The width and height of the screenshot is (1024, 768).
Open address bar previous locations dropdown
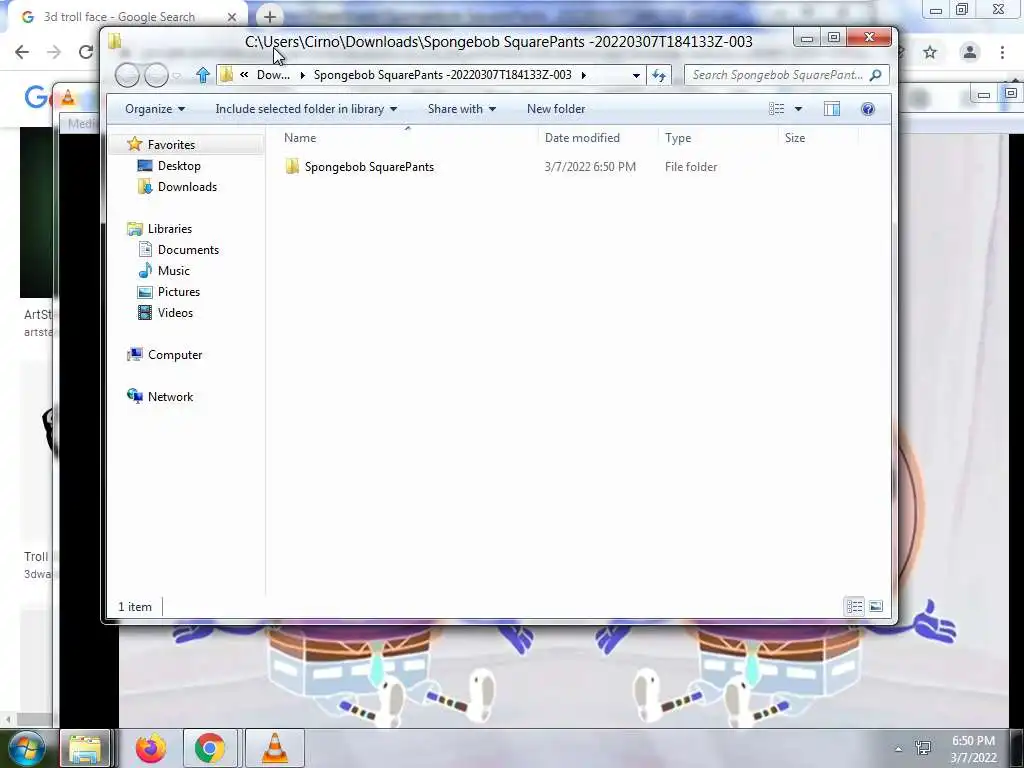pyautogui.click(x=636, y=75)
